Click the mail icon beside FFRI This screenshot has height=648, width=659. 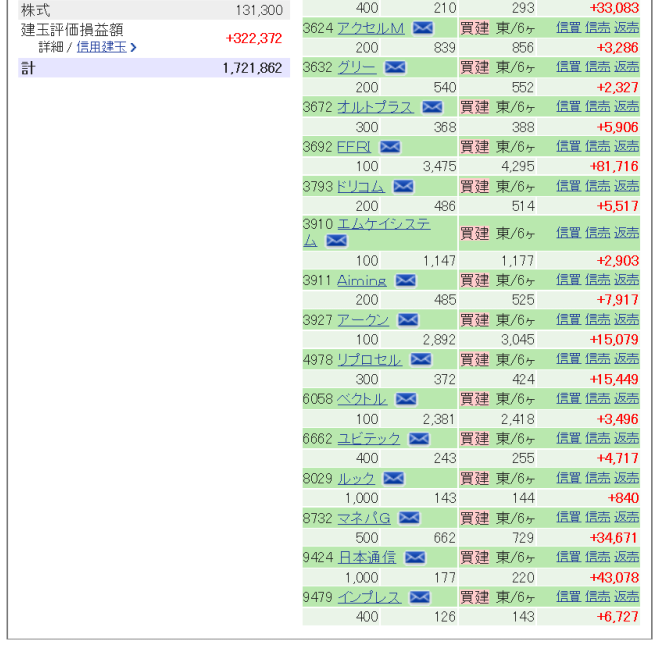coord(390,147)
